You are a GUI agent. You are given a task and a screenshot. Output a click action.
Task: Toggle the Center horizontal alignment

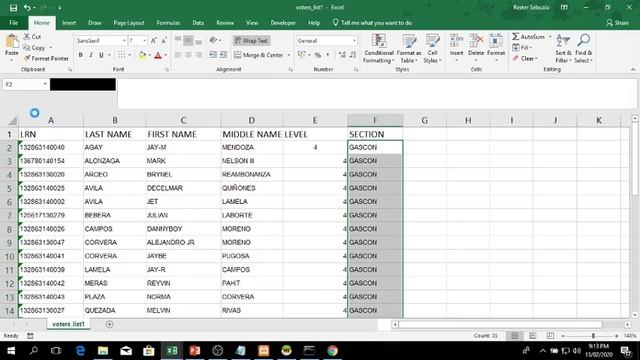[188, 55]
